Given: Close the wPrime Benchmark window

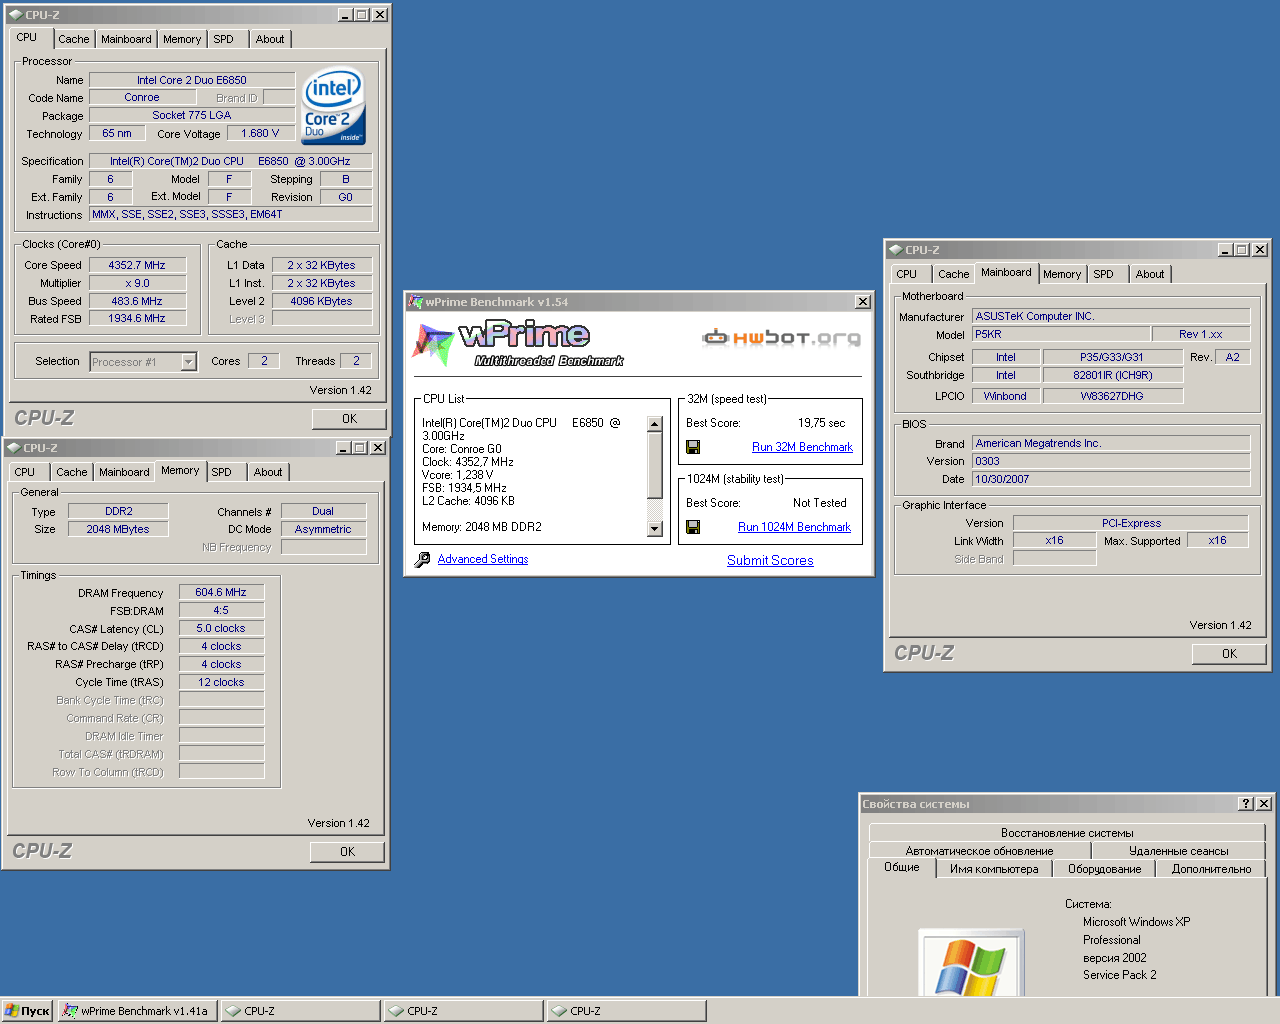Looking at the screenshot, I should click(x=862, y=302).
